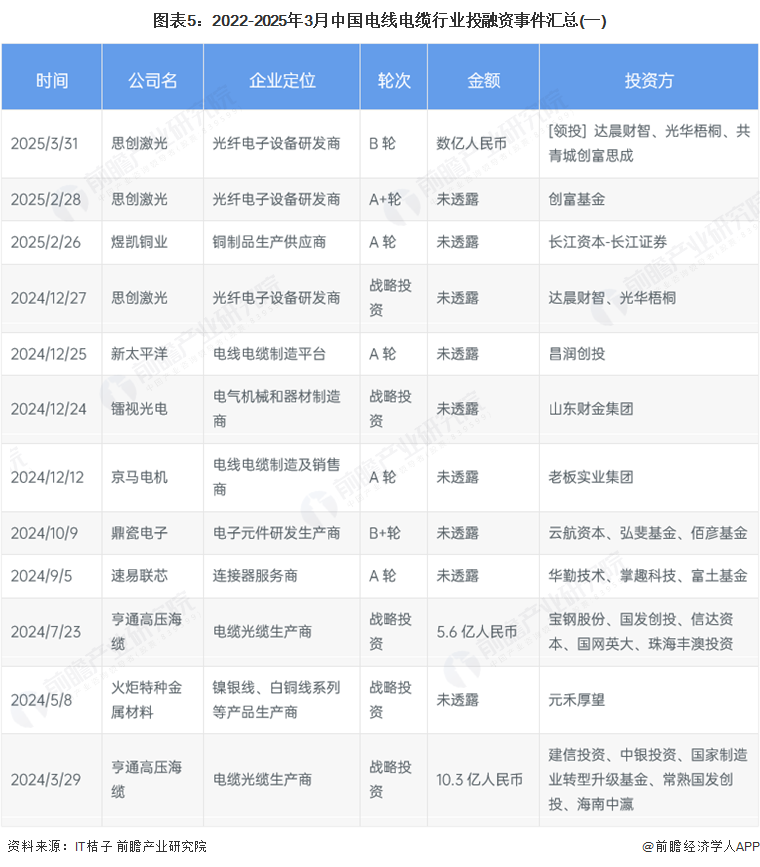Image resolution: width=760 pixels, height=867 pixels.
Task: Click investor 创富基金
Action: point(577,200)
